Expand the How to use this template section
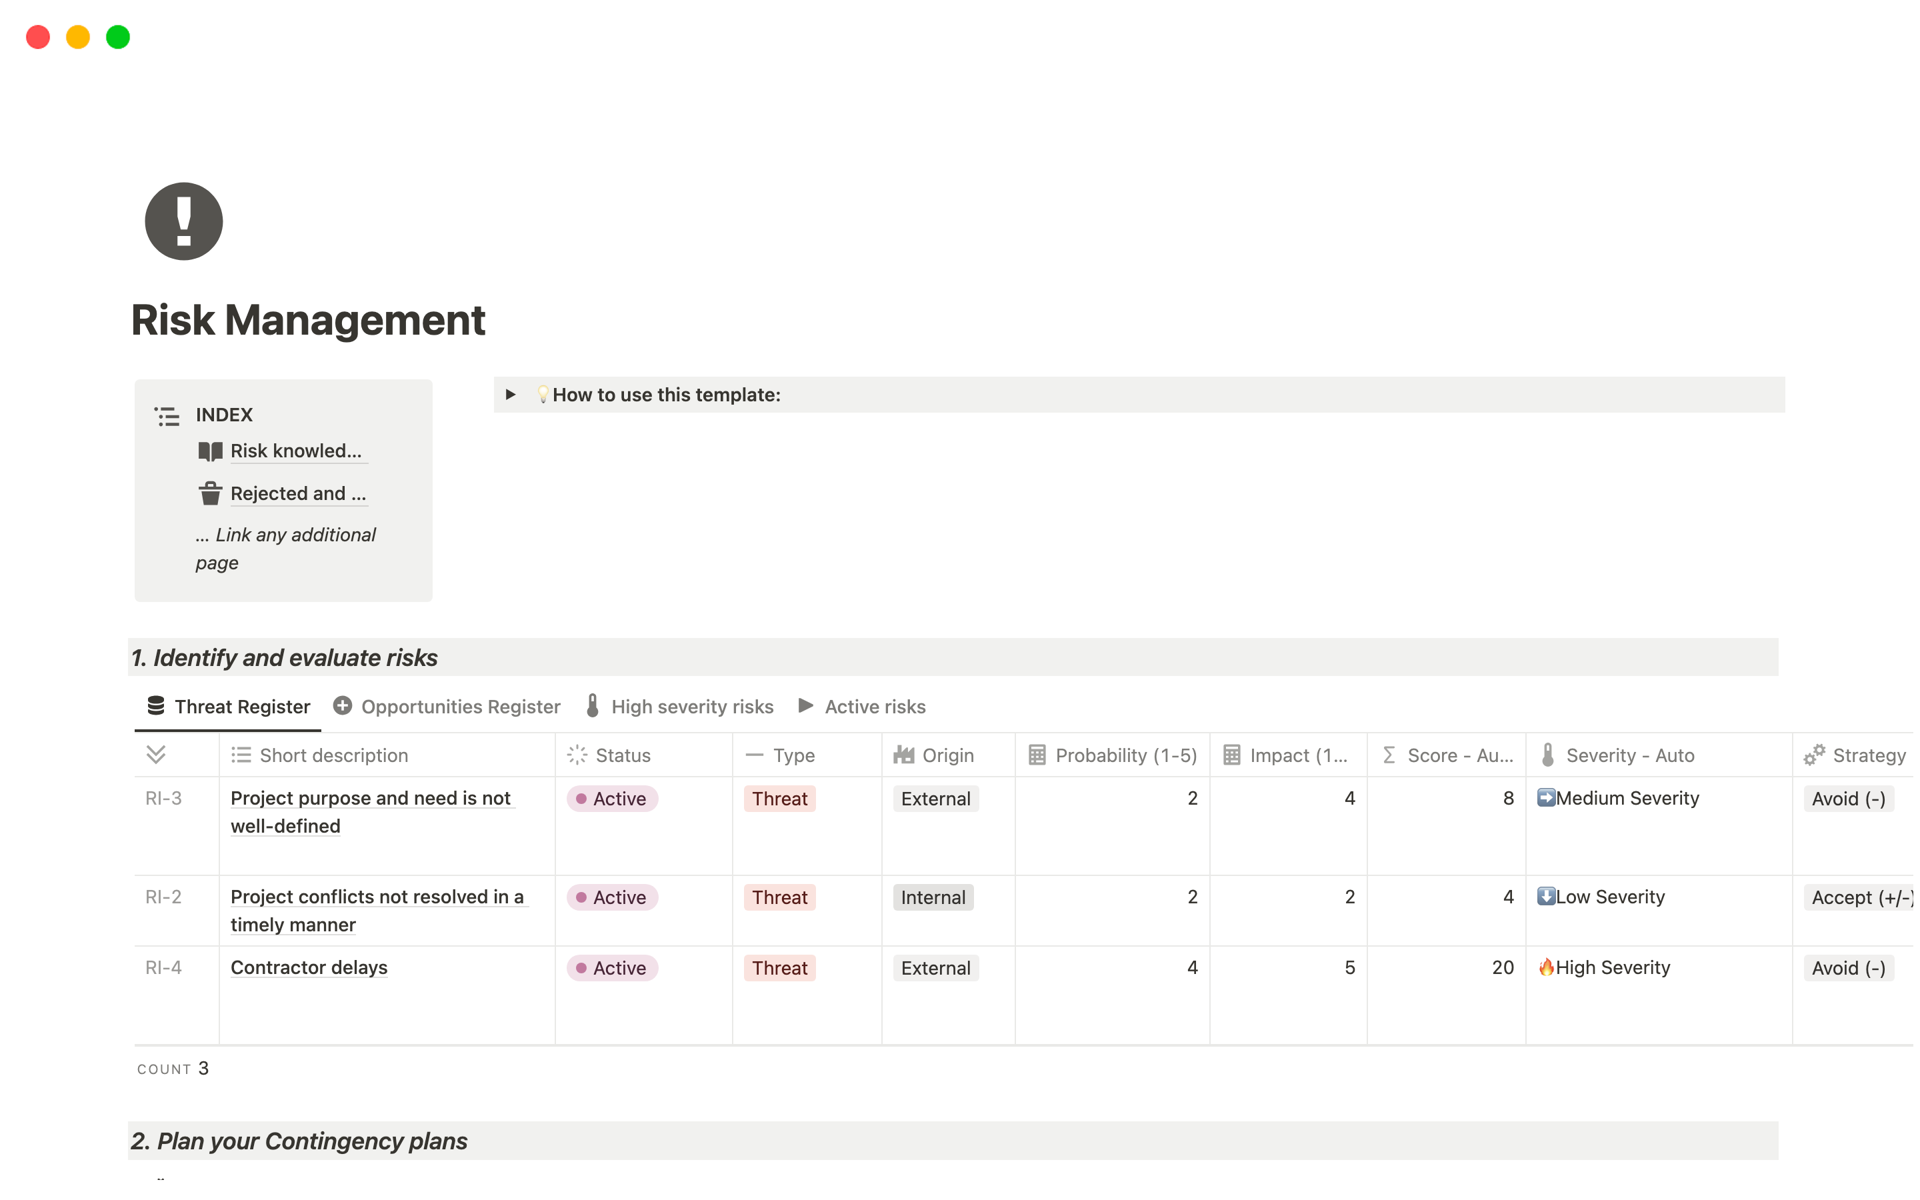 [x=511, y=397]
